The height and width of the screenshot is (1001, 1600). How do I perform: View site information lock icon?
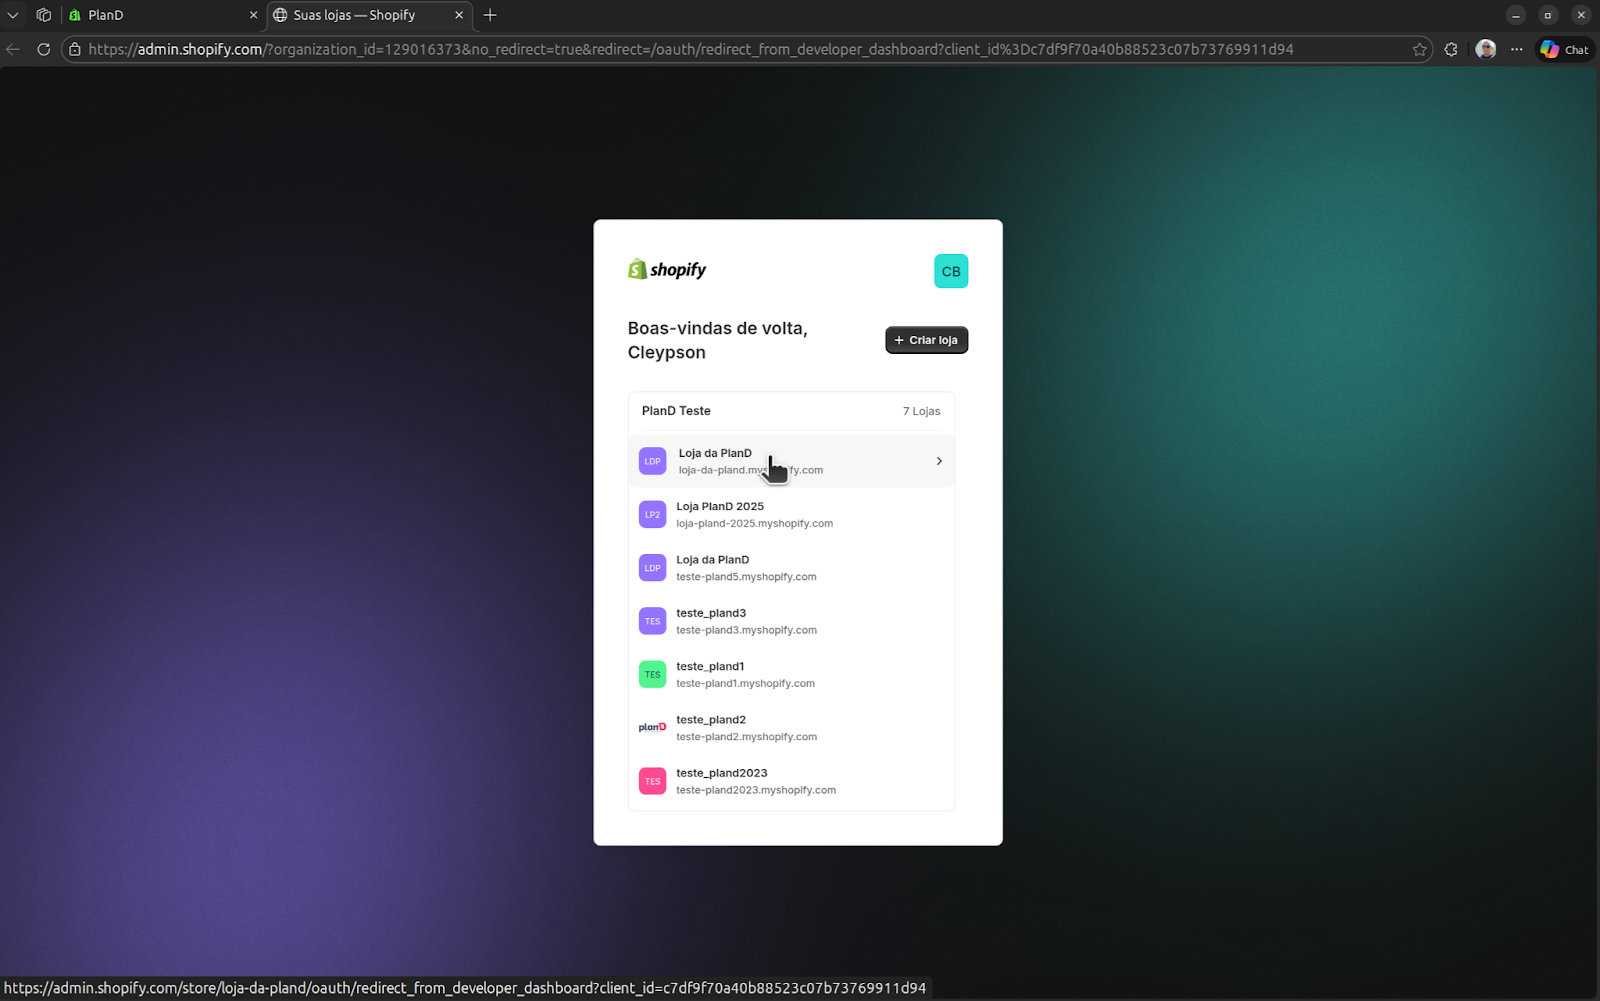(75, 49)
